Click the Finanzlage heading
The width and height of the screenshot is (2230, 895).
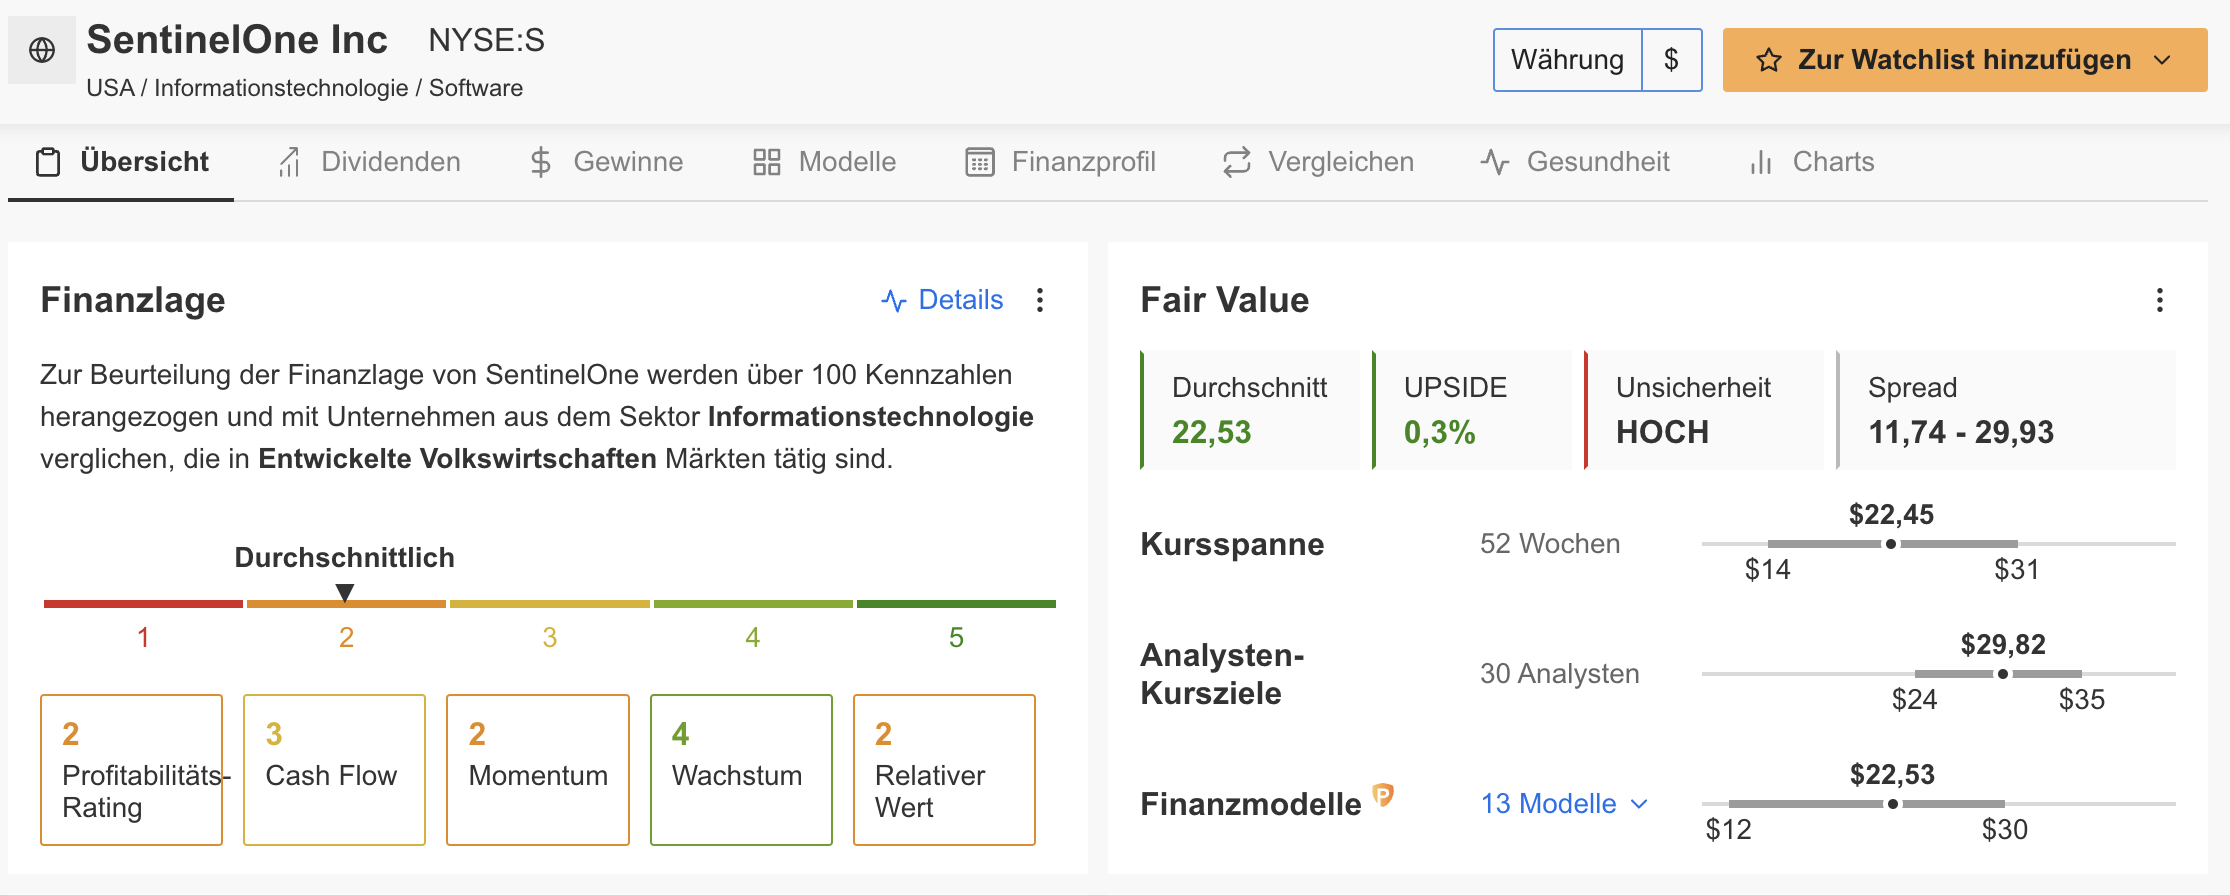(x=133, y=300)
